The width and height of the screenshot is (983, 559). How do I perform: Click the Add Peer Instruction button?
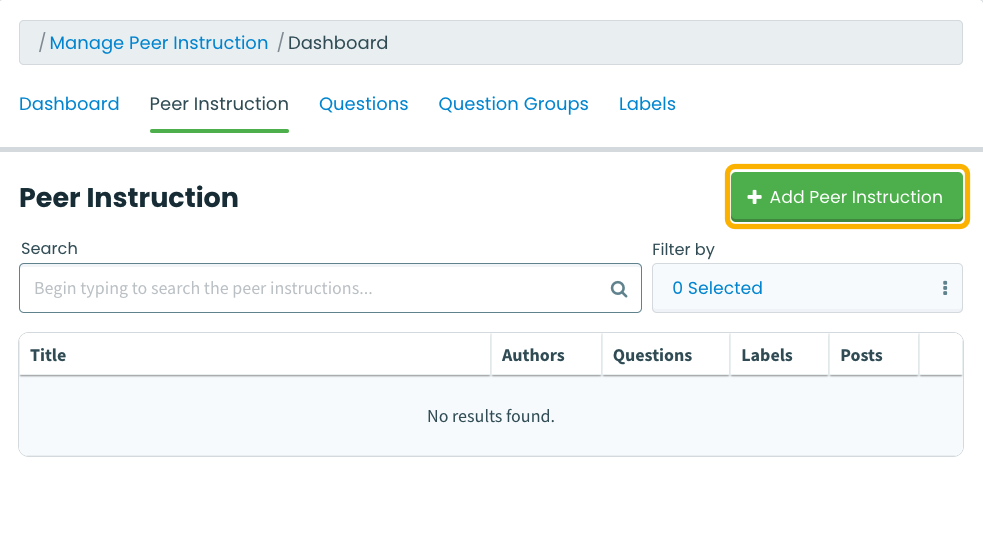tap(847, 197)
